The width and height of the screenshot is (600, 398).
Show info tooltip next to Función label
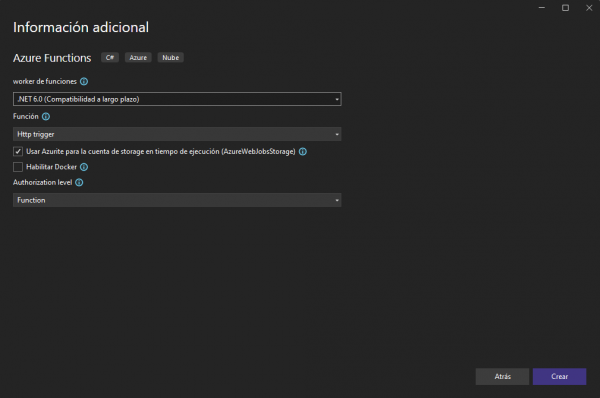(x=46, y=116)
